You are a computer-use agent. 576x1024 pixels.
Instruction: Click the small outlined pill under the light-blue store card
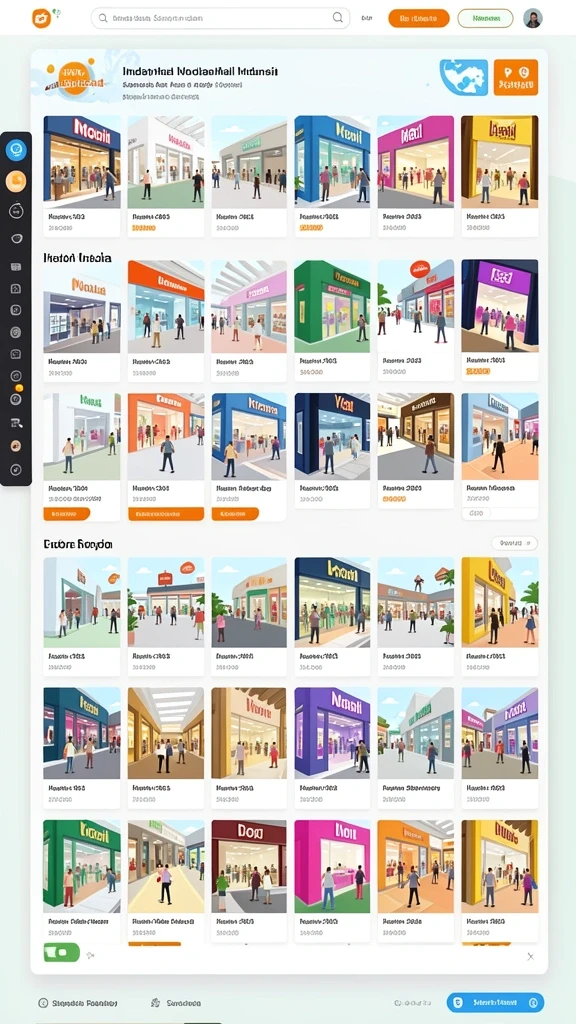pos(476,514)
